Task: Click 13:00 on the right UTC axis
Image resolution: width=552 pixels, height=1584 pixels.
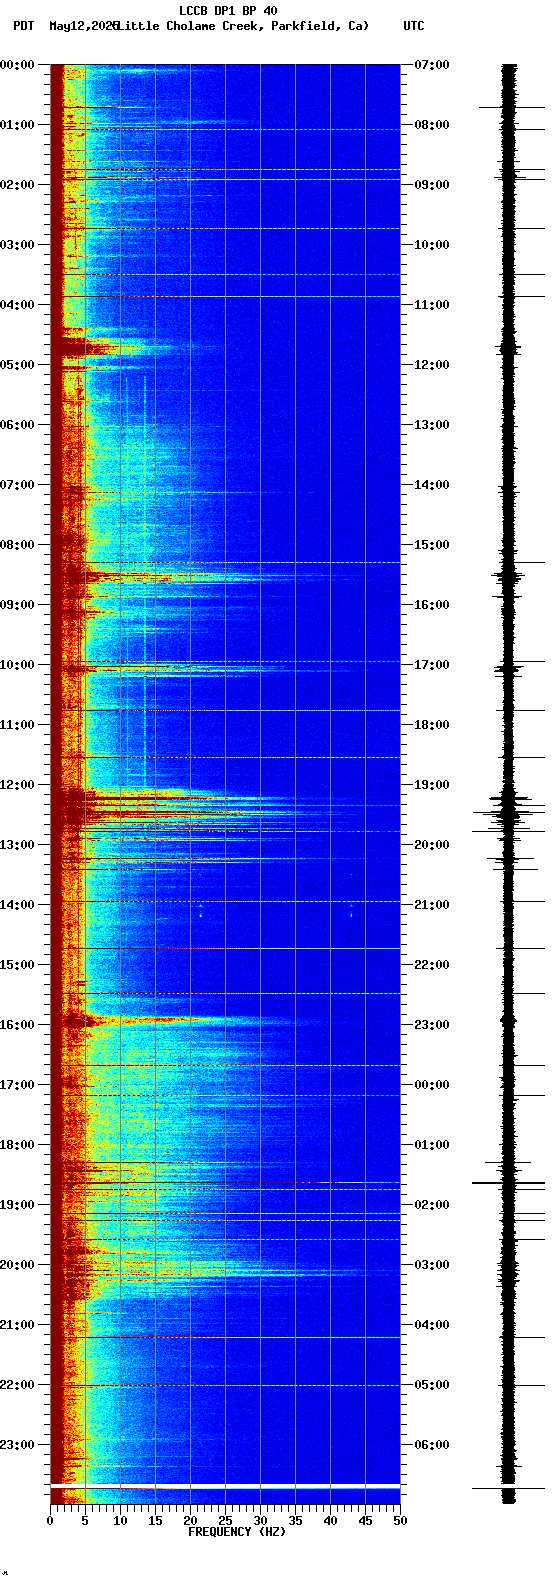Action: pos(432,425)
